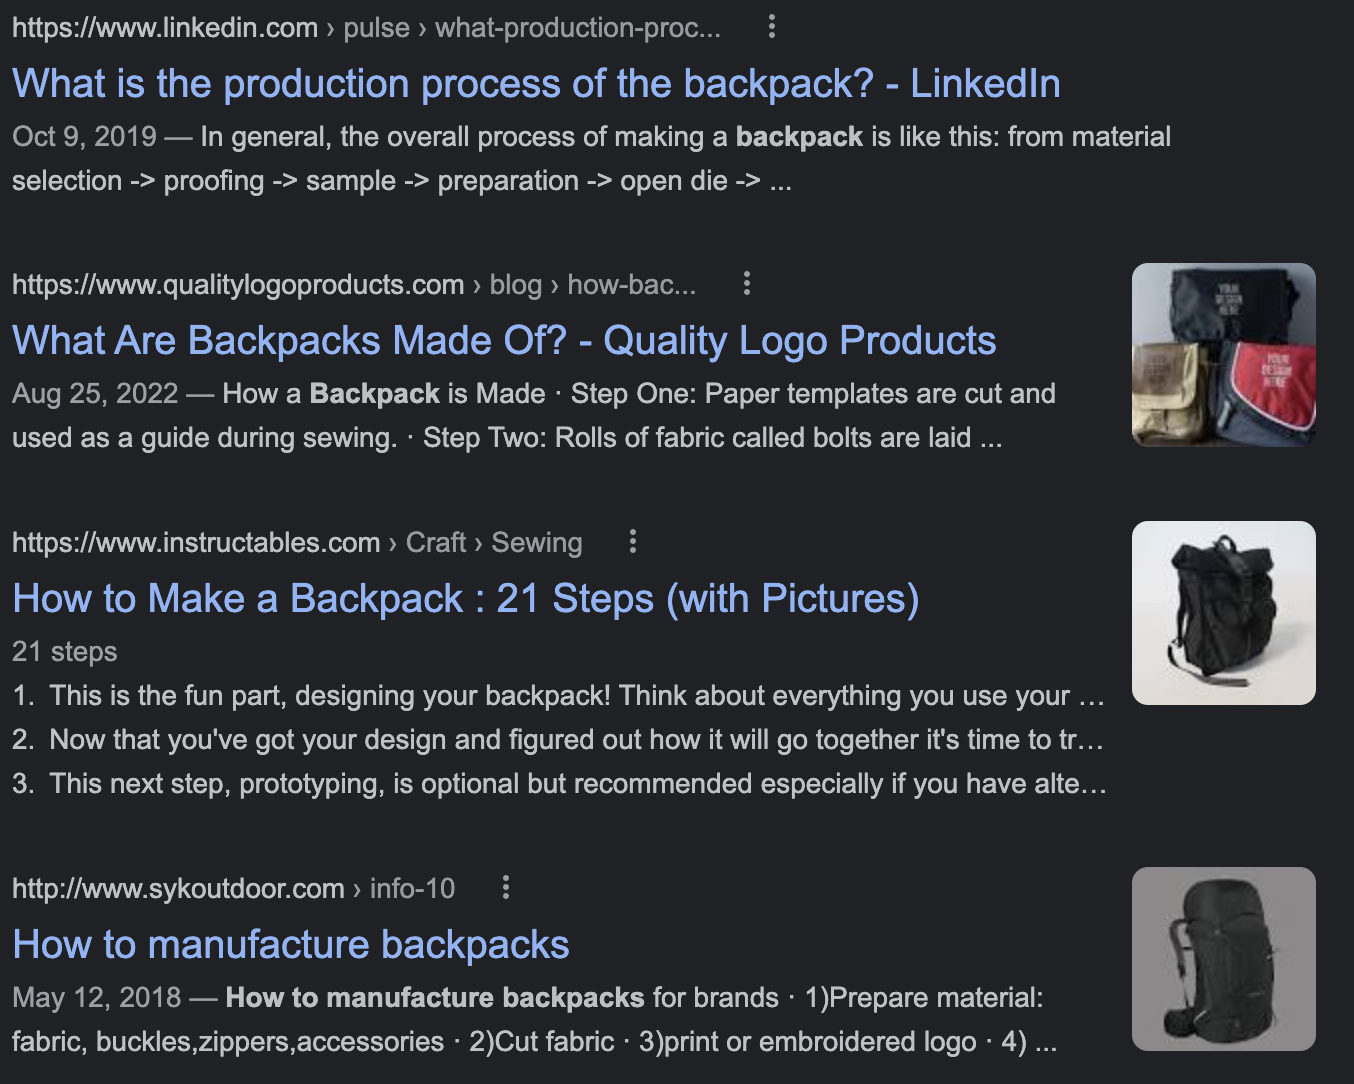Click the logo backpacks thumbnail beside Quality Logo Products
The image size is (1354, 1084).
[1223, 354]
